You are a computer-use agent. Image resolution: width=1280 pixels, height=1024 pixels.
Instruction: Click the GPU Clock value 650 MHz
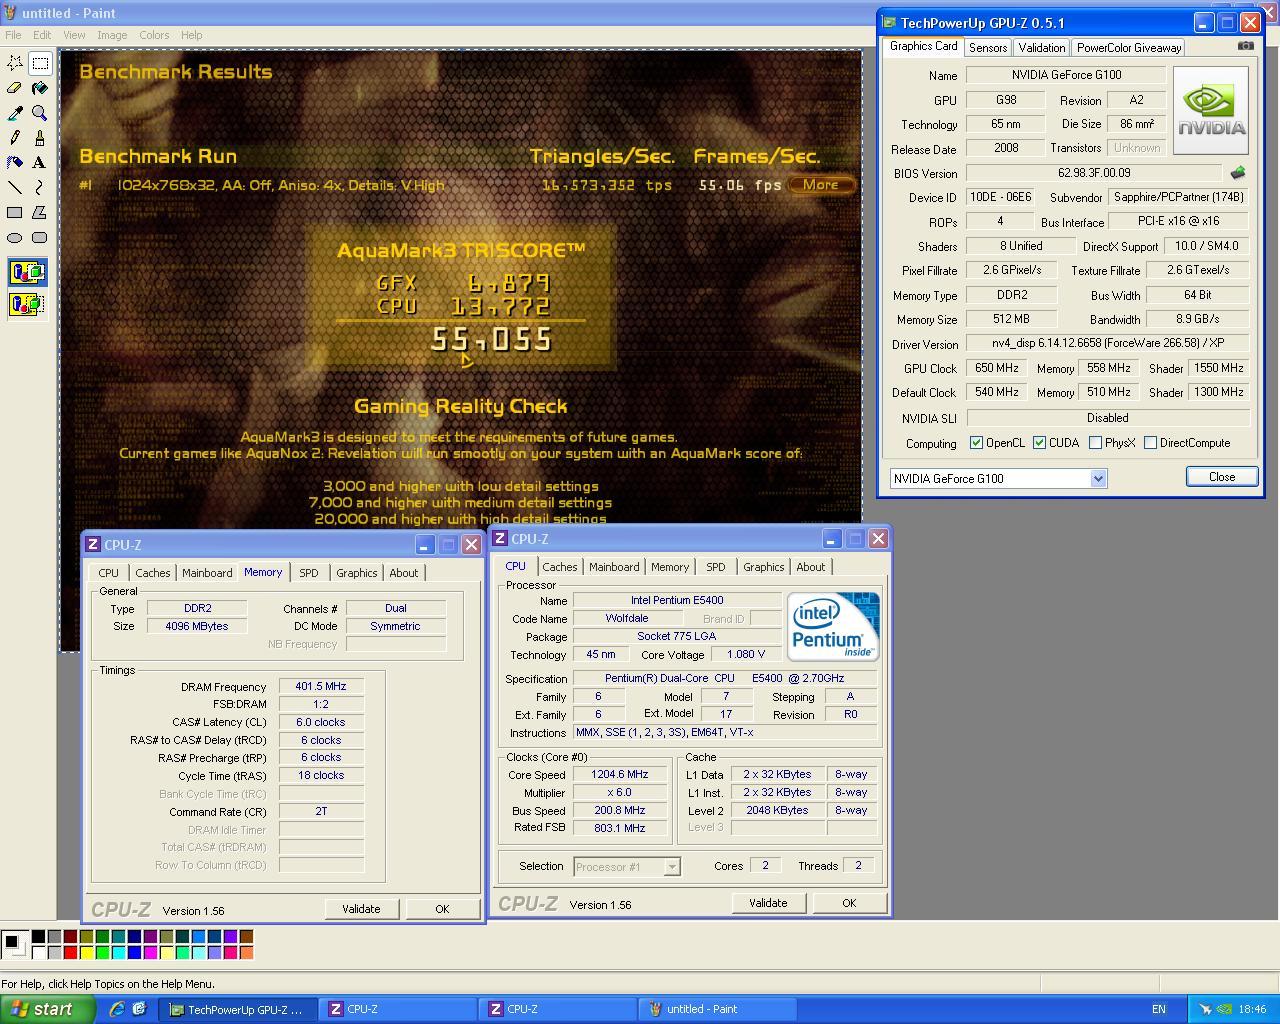point(997,368)
